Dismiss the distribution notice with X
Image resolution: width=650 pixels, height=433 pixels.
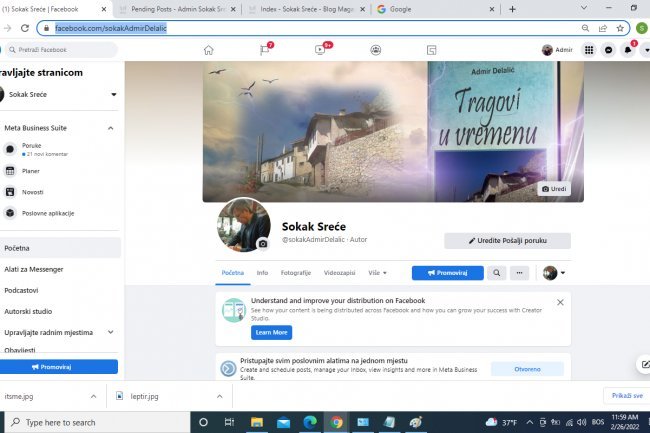pos(560,302)
